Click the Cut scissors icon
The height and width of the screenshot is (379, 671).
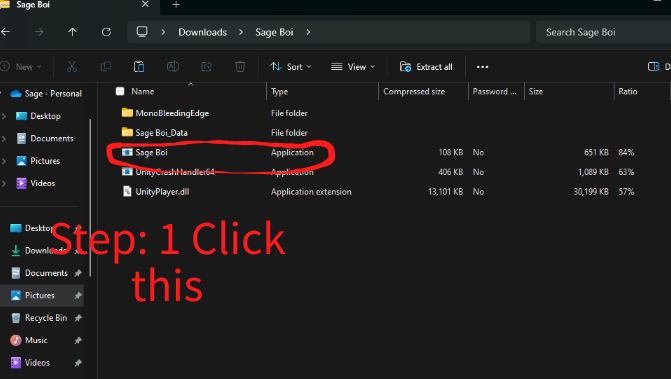(x=72, y=66)
